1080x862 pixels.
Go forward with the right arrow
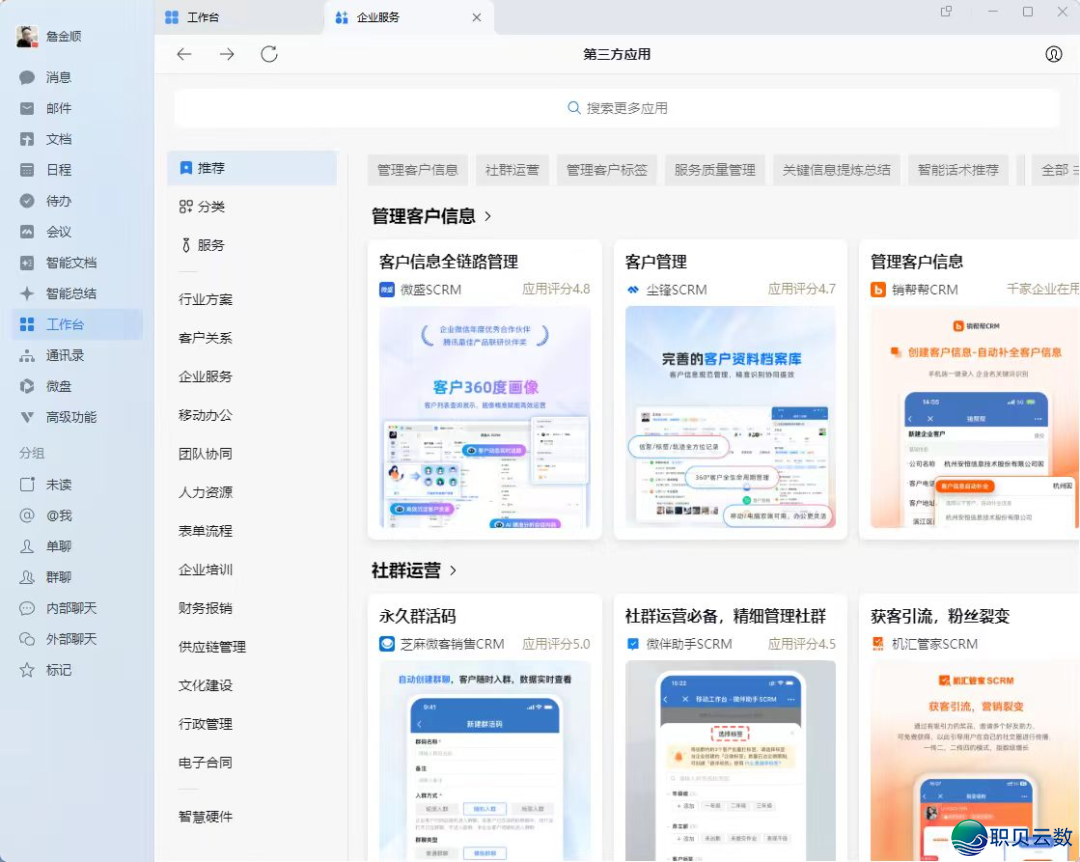pos(227,54)
